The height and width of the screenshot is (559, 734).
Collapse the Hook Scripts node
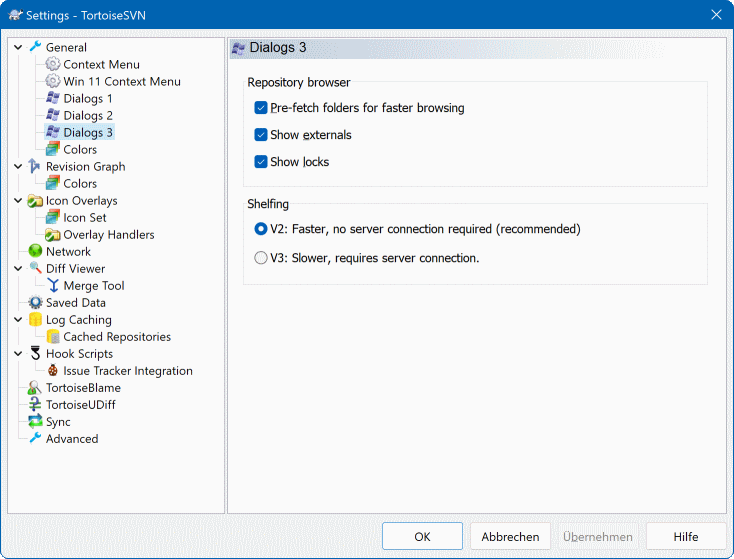[18, 353]
